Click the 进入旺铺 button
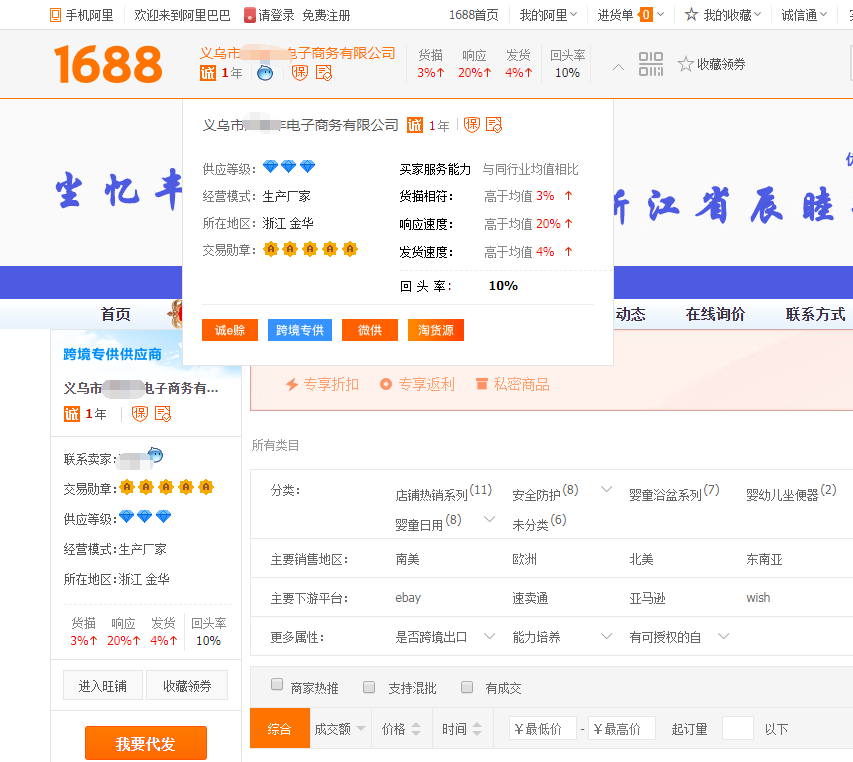 tap(103, 685)
